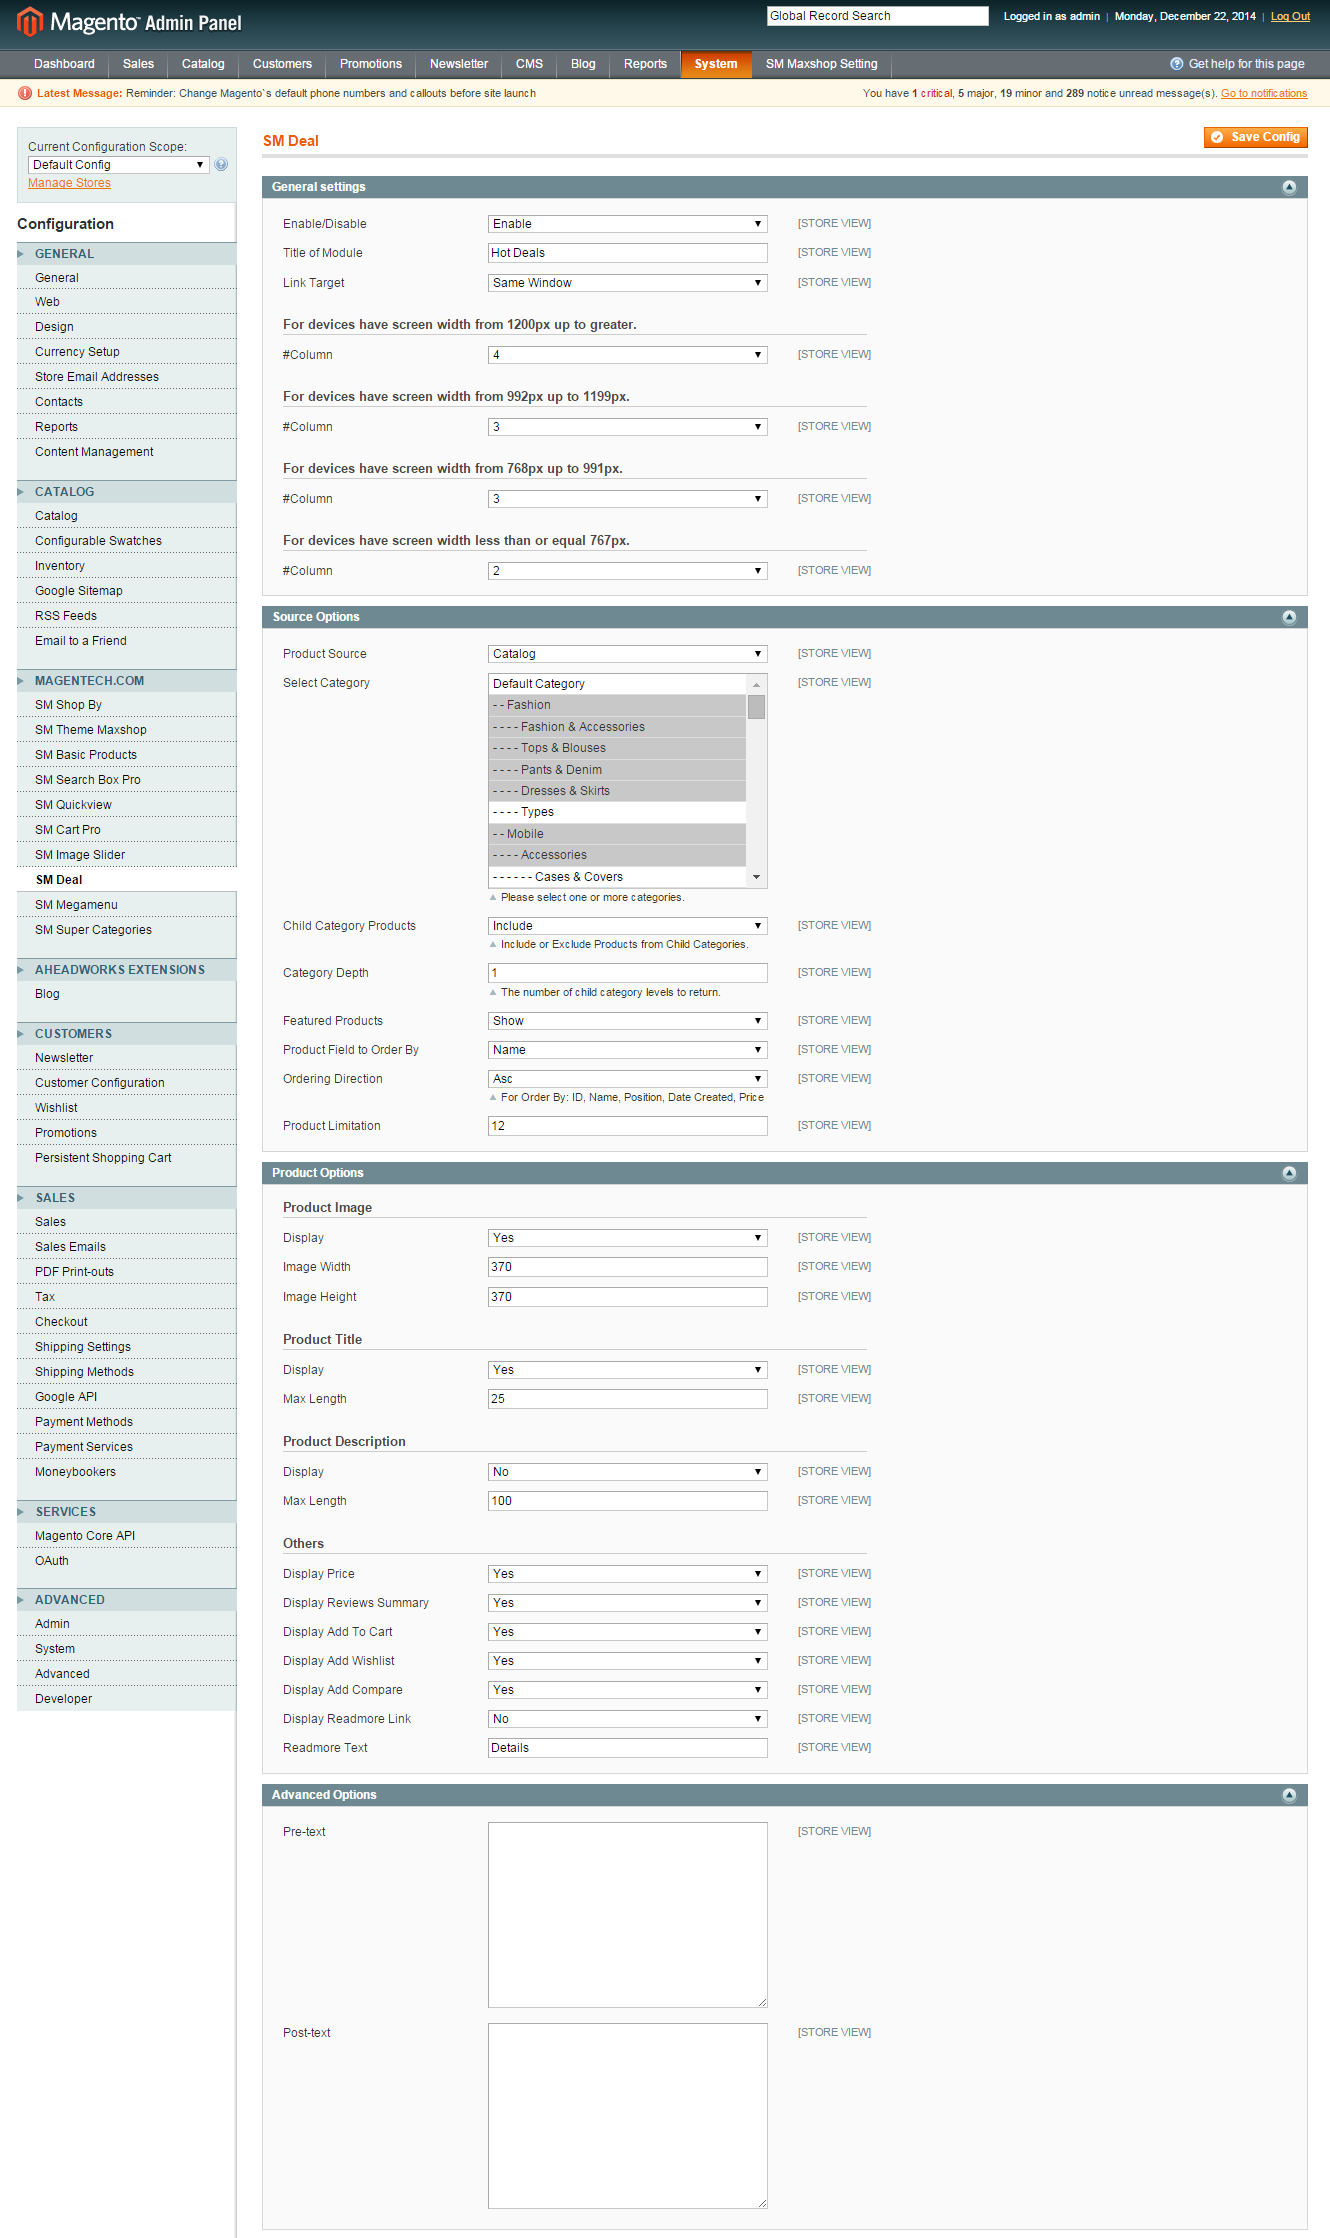The height and width of the screenshot is (2238, 1330).
Task: Select the Dresses & Skirts category
Action: (618, 791)
